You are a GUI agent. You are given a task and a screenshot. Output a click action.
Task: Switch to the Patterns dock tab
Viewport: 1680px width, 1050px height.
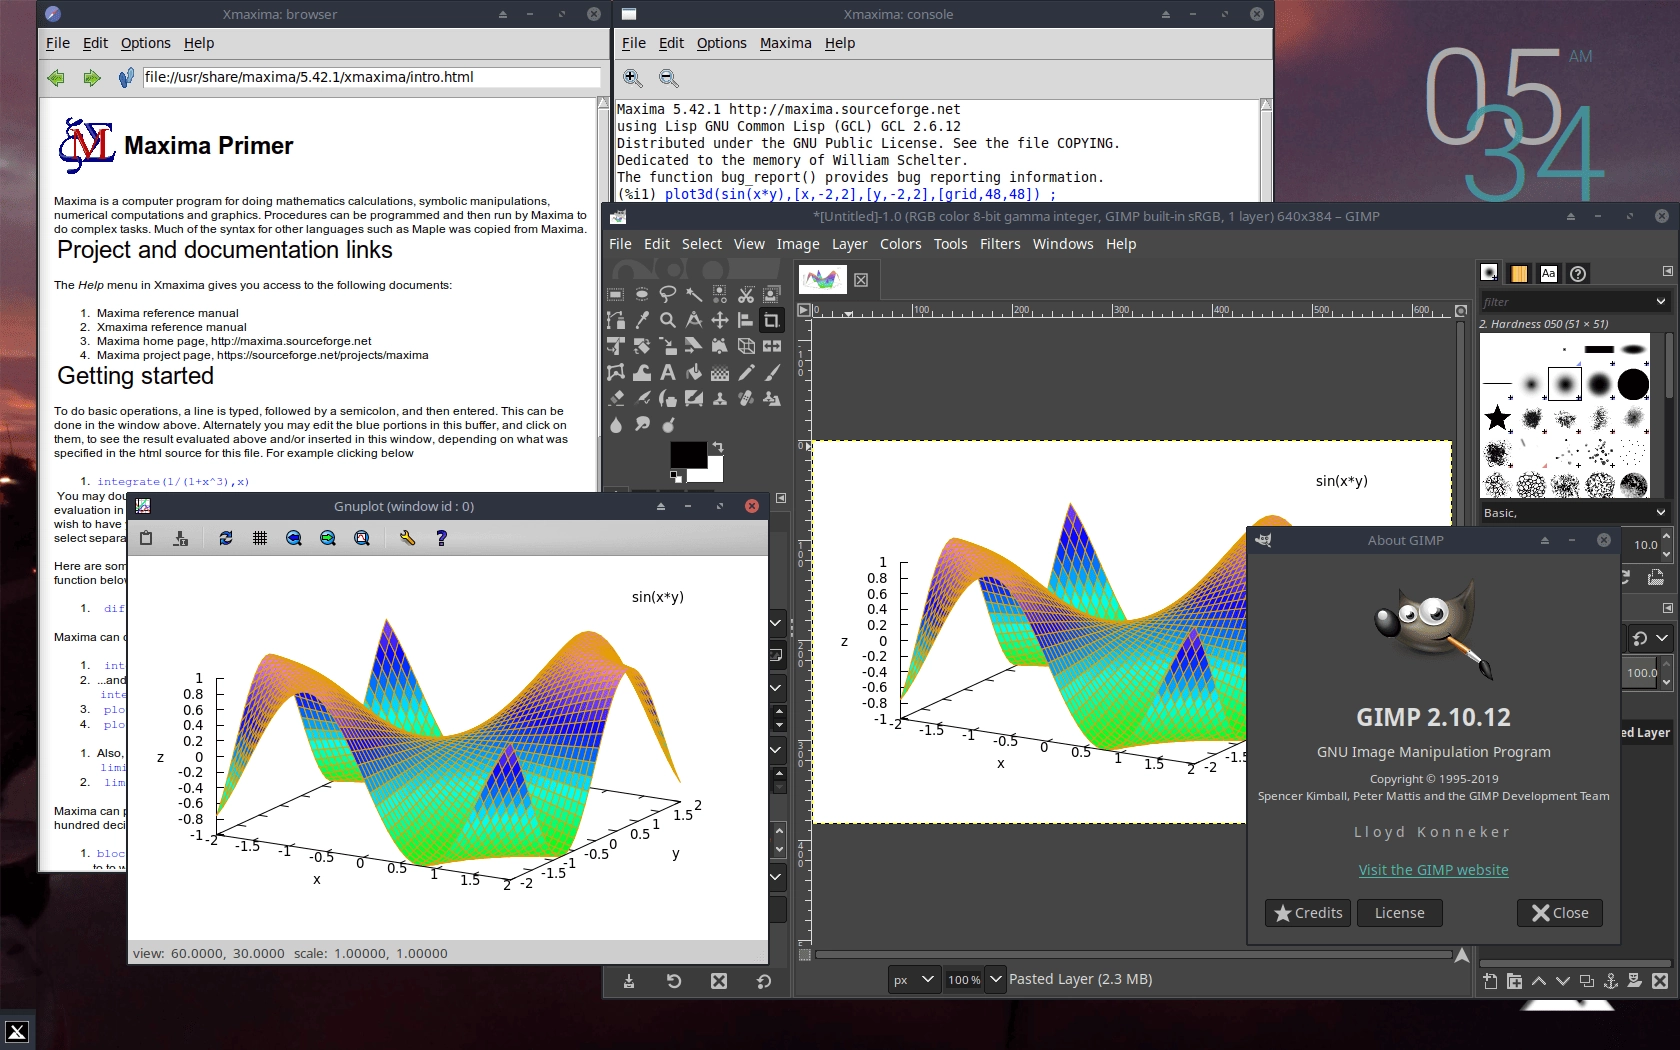coord(1519,273)
